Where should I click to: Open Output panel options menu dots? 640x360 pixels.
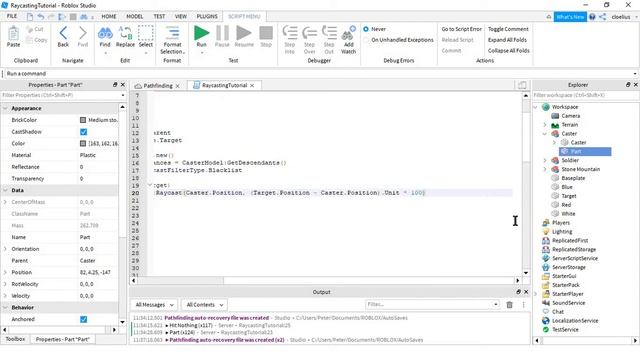(x=523, y=304)
